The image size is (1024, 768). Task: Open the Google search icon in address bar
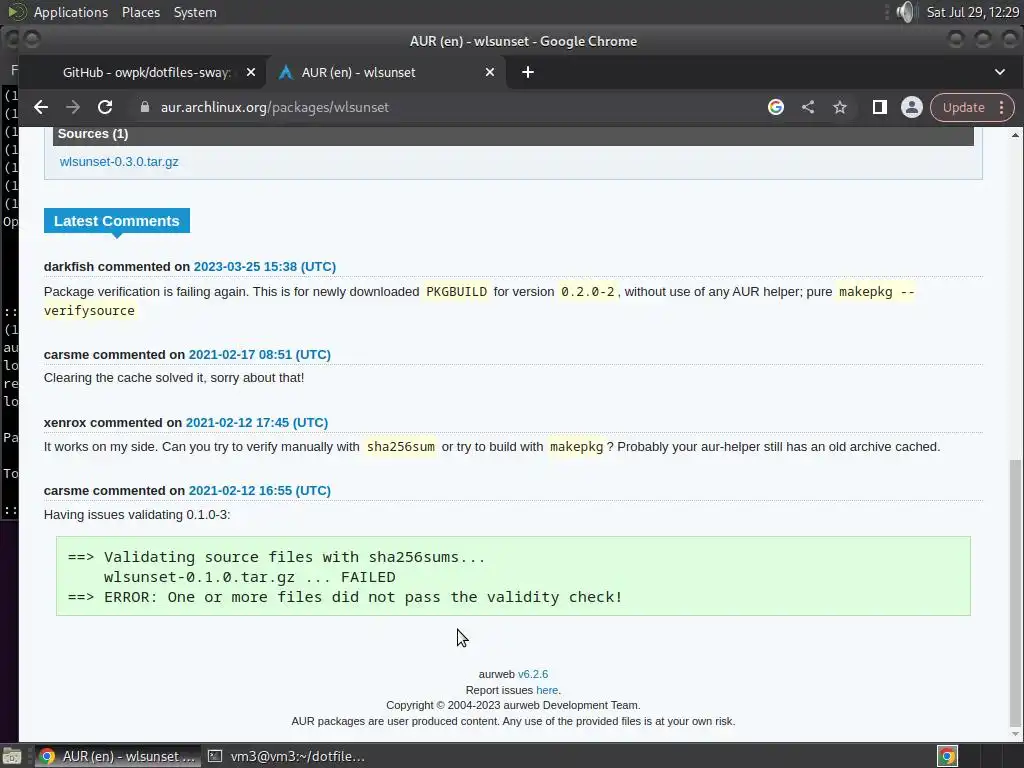click(776, 107)
